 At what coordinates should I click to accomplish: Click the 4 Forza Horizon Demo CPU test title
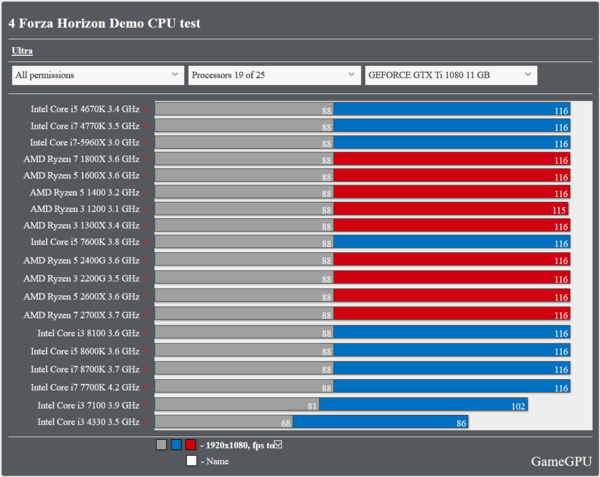pyautogui.click(x=104, y=23)
